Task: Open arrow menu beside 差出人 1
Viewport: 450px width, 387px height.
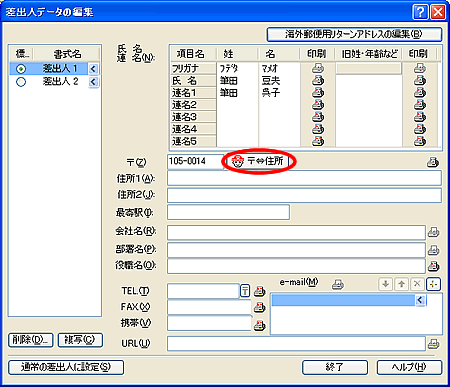Action: [x=93, y=69]
